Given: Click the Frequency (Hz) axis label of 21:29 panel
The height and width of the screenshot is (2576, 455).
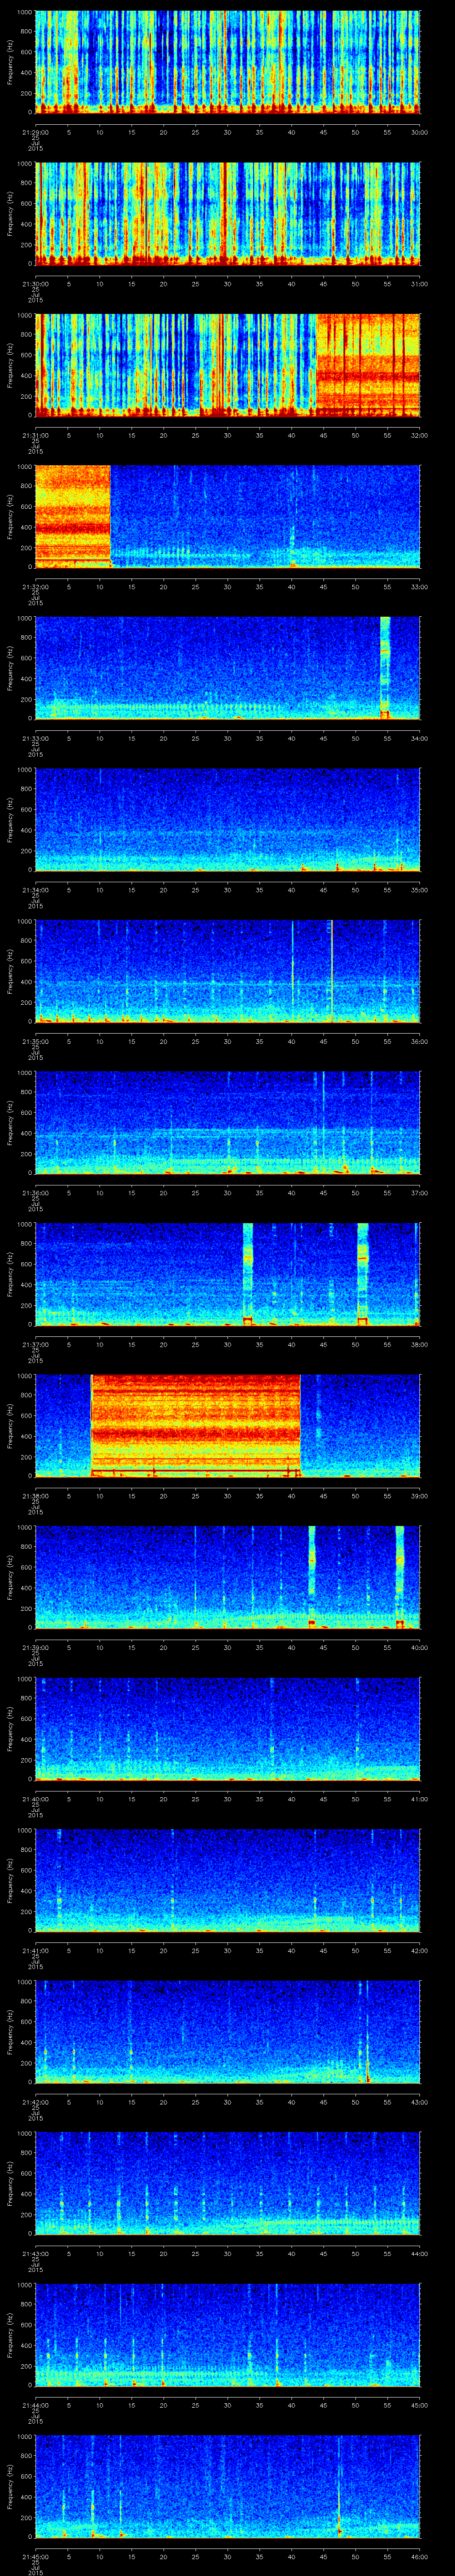Looking at the screenshot, I should pos(10,62).
